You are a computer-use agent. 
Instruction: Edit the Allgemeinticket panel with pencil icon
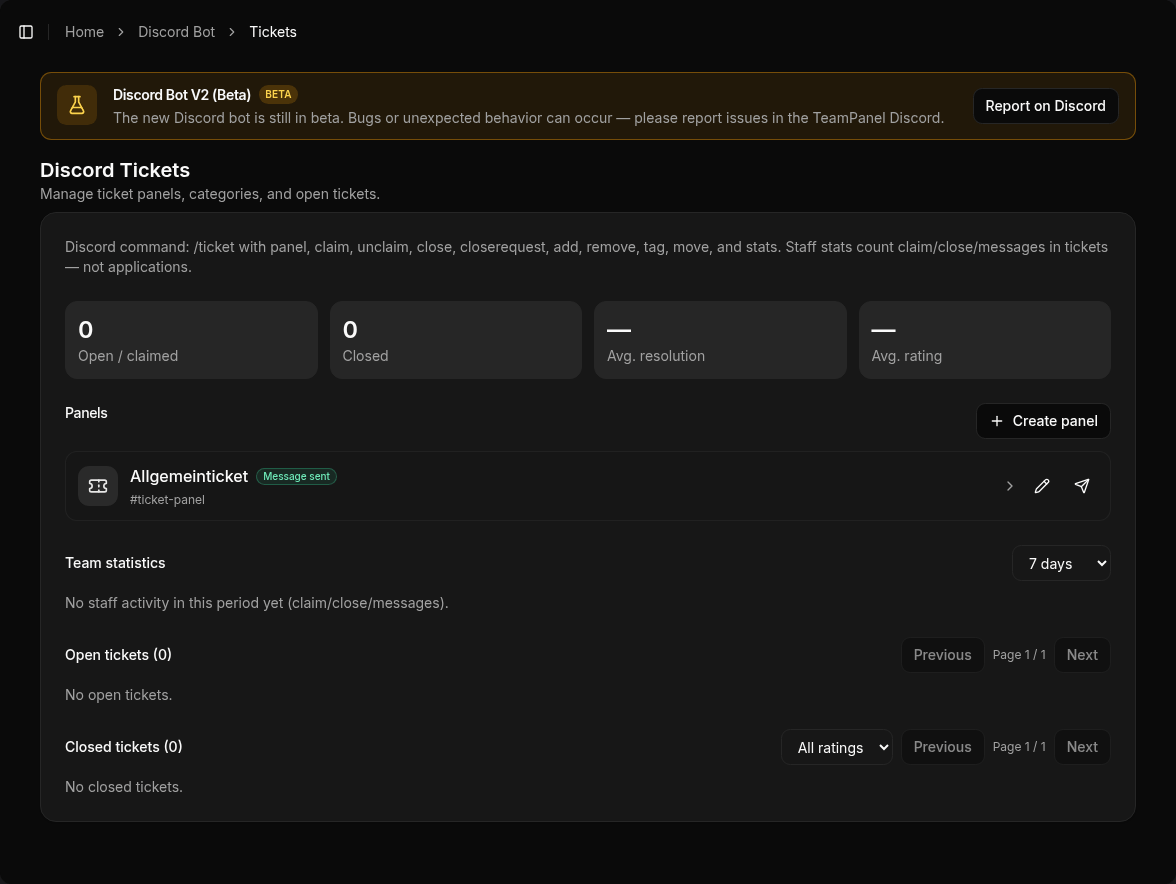click(x=1042, y=486)
